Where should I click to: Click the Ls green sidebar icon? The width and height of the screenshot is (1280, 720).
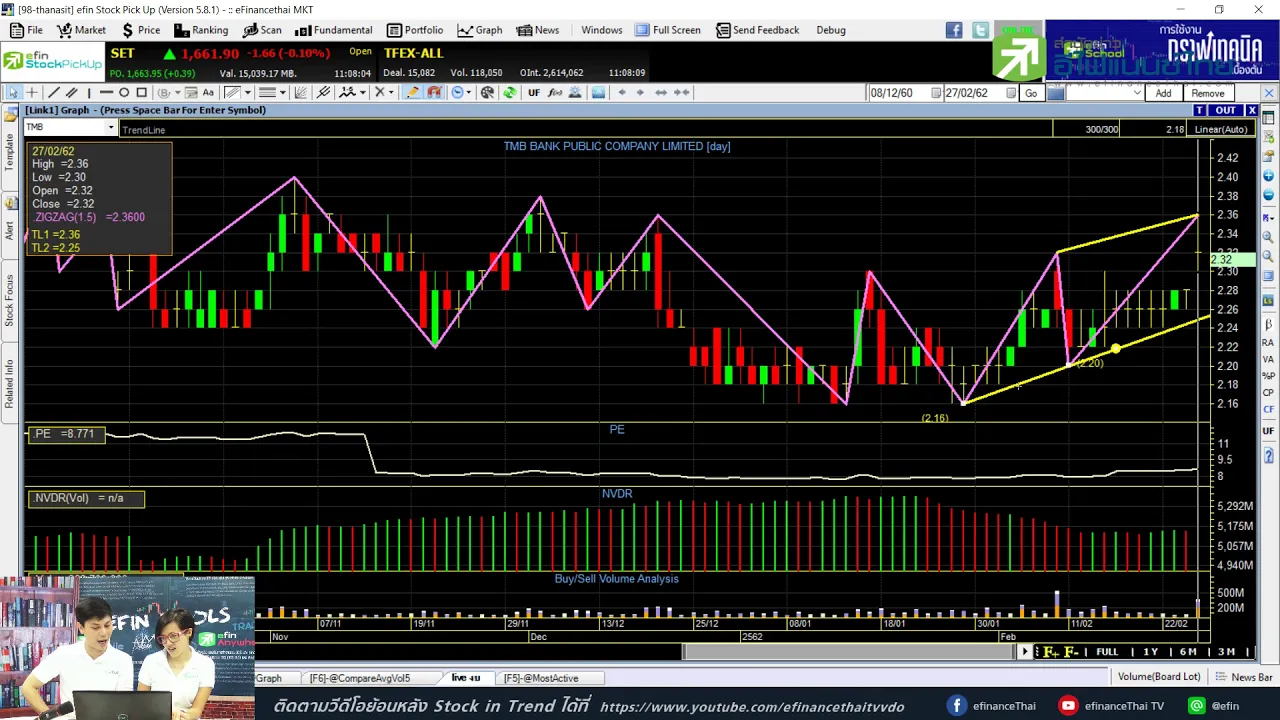pos(1268,301)
